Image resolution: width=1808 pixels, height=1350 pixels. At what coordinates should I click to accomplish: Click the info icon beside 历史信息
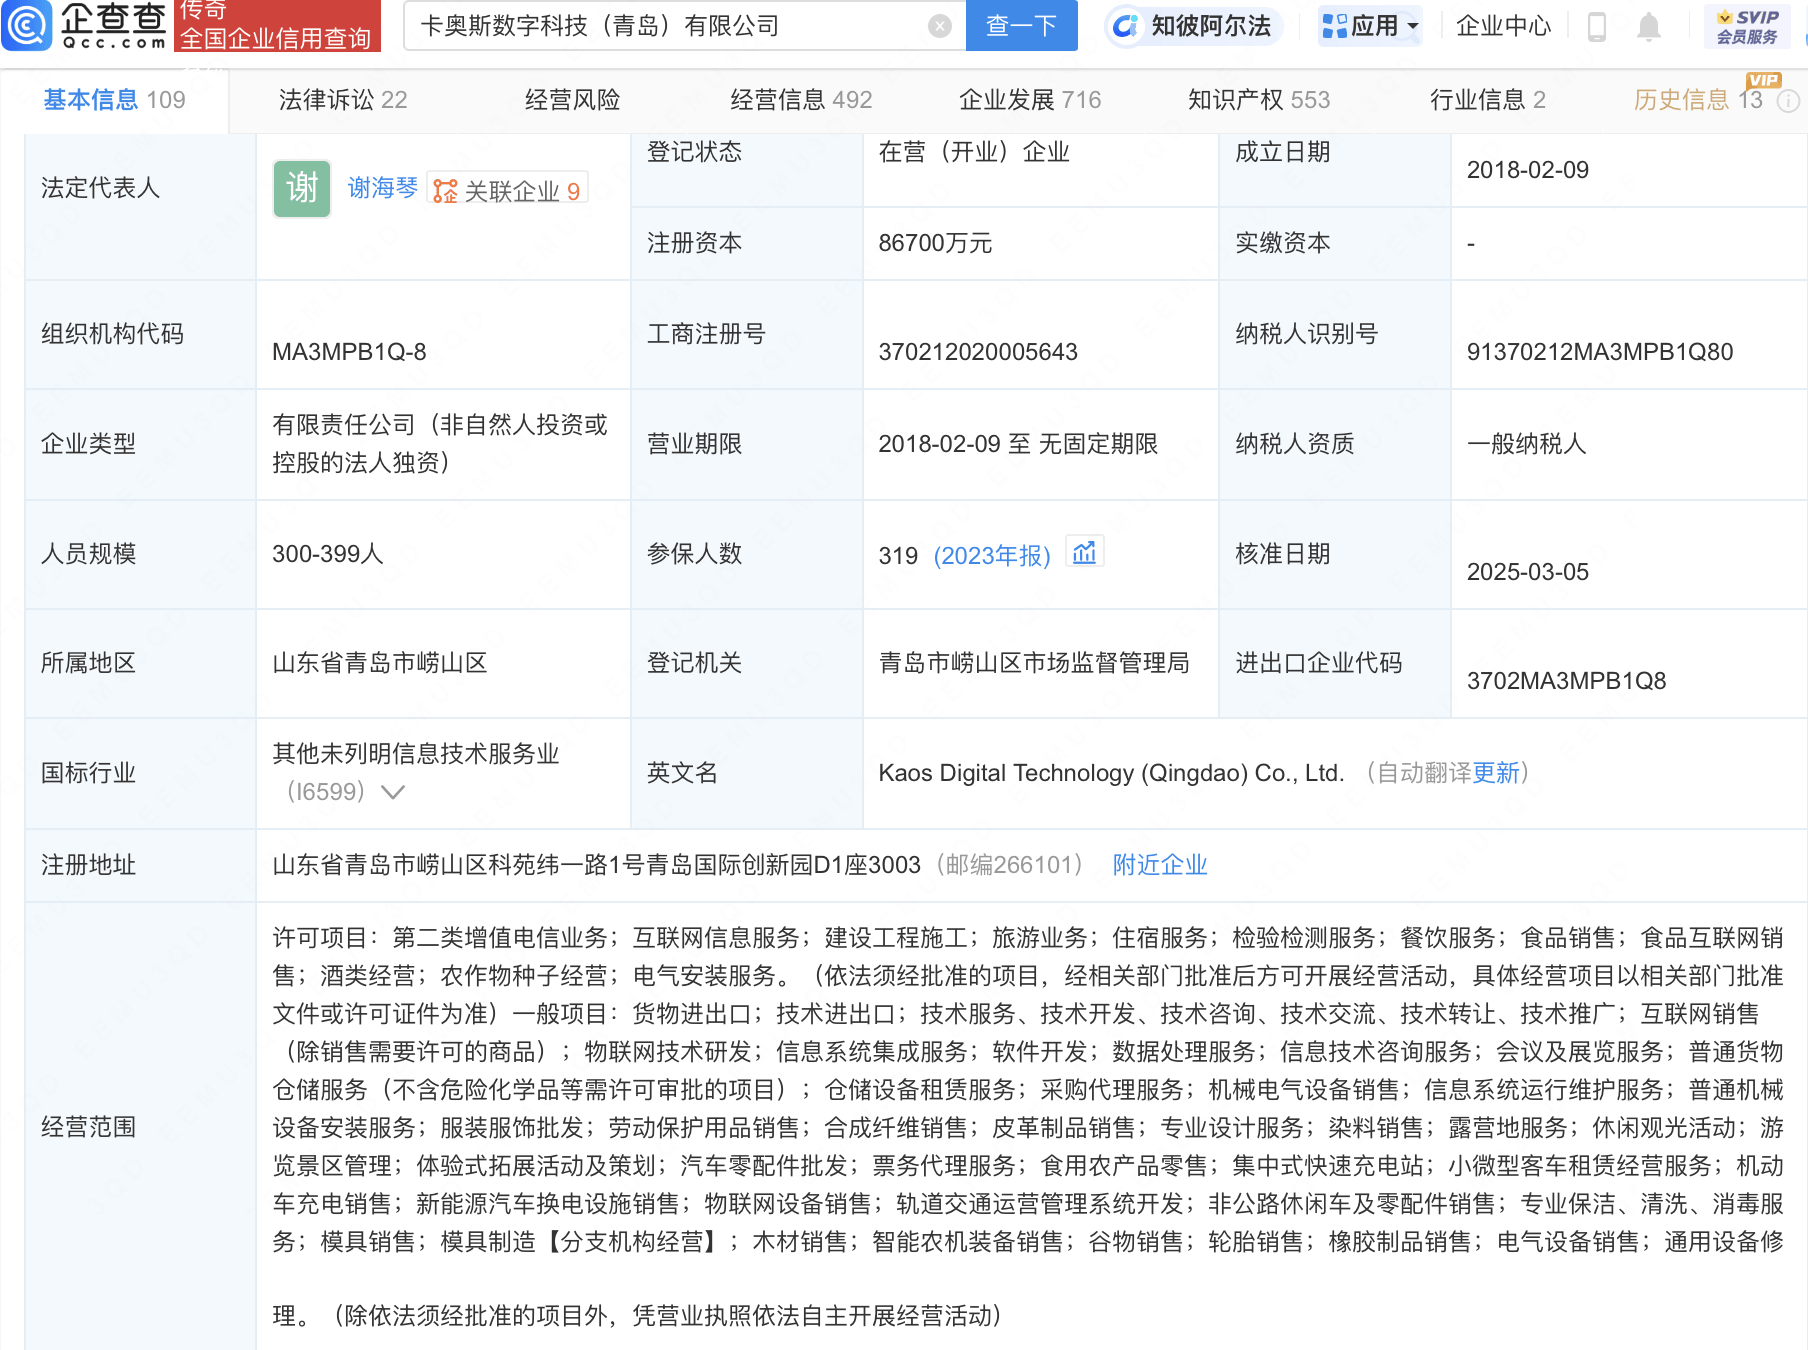[x=1789, y=101]
